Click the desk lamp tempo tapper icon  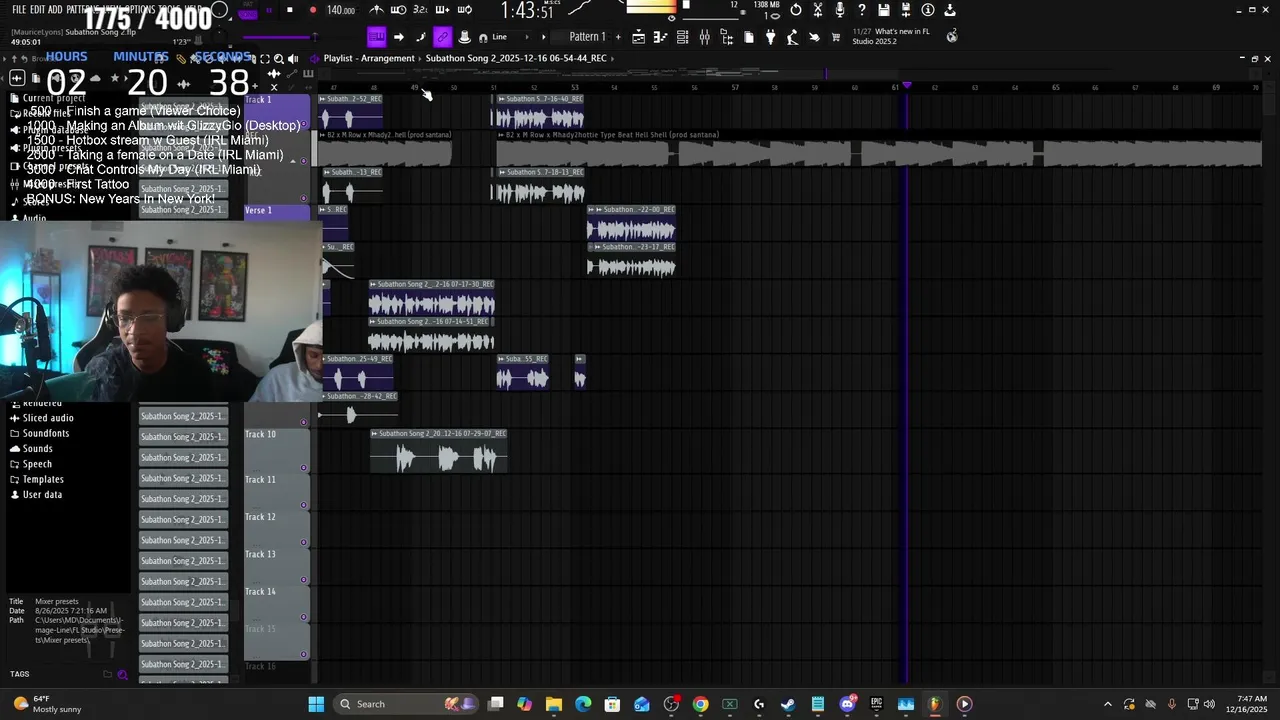(x=792, y=37)
